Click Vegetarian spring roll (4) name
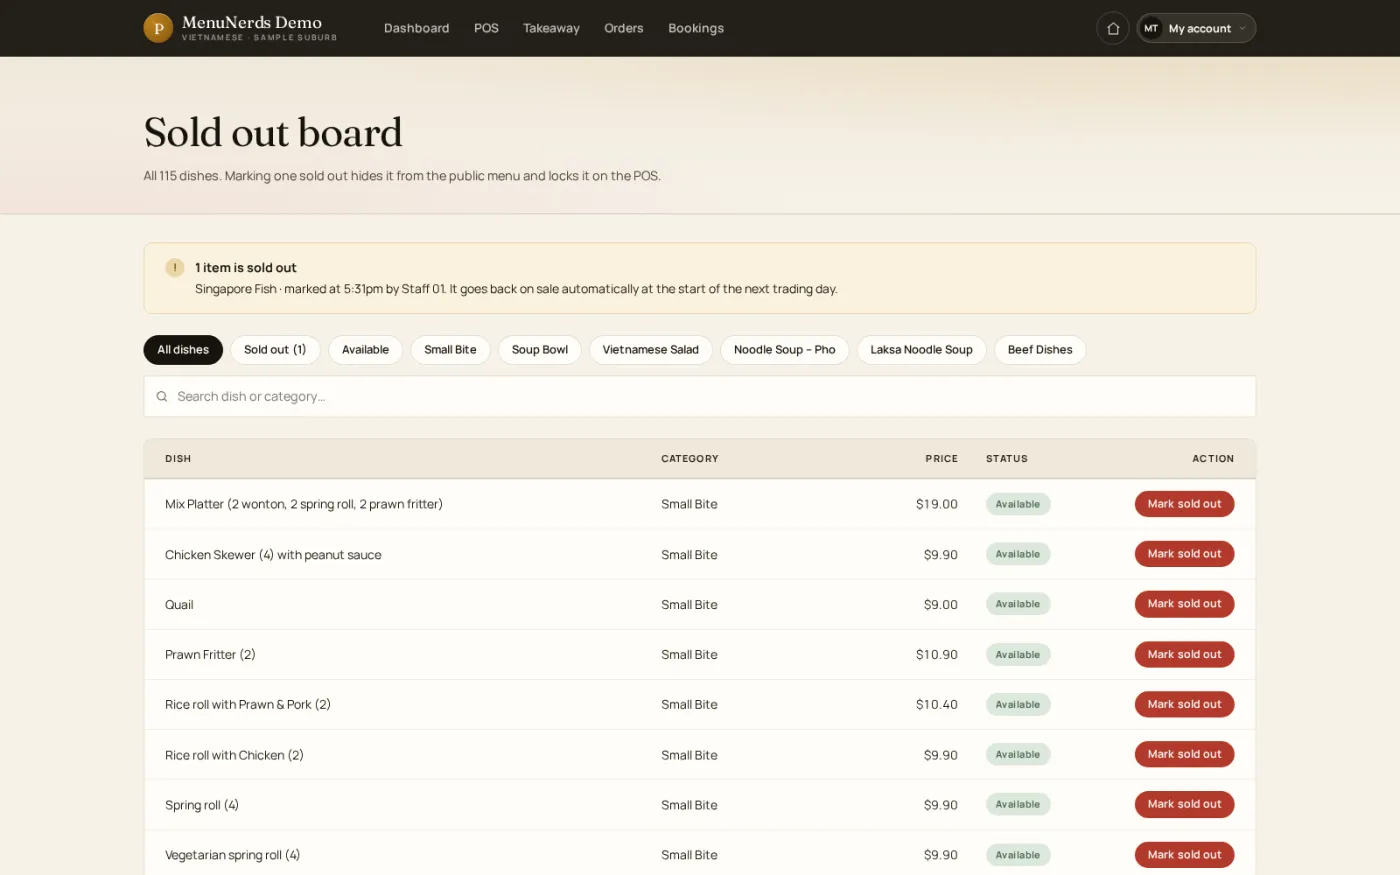 232,855
